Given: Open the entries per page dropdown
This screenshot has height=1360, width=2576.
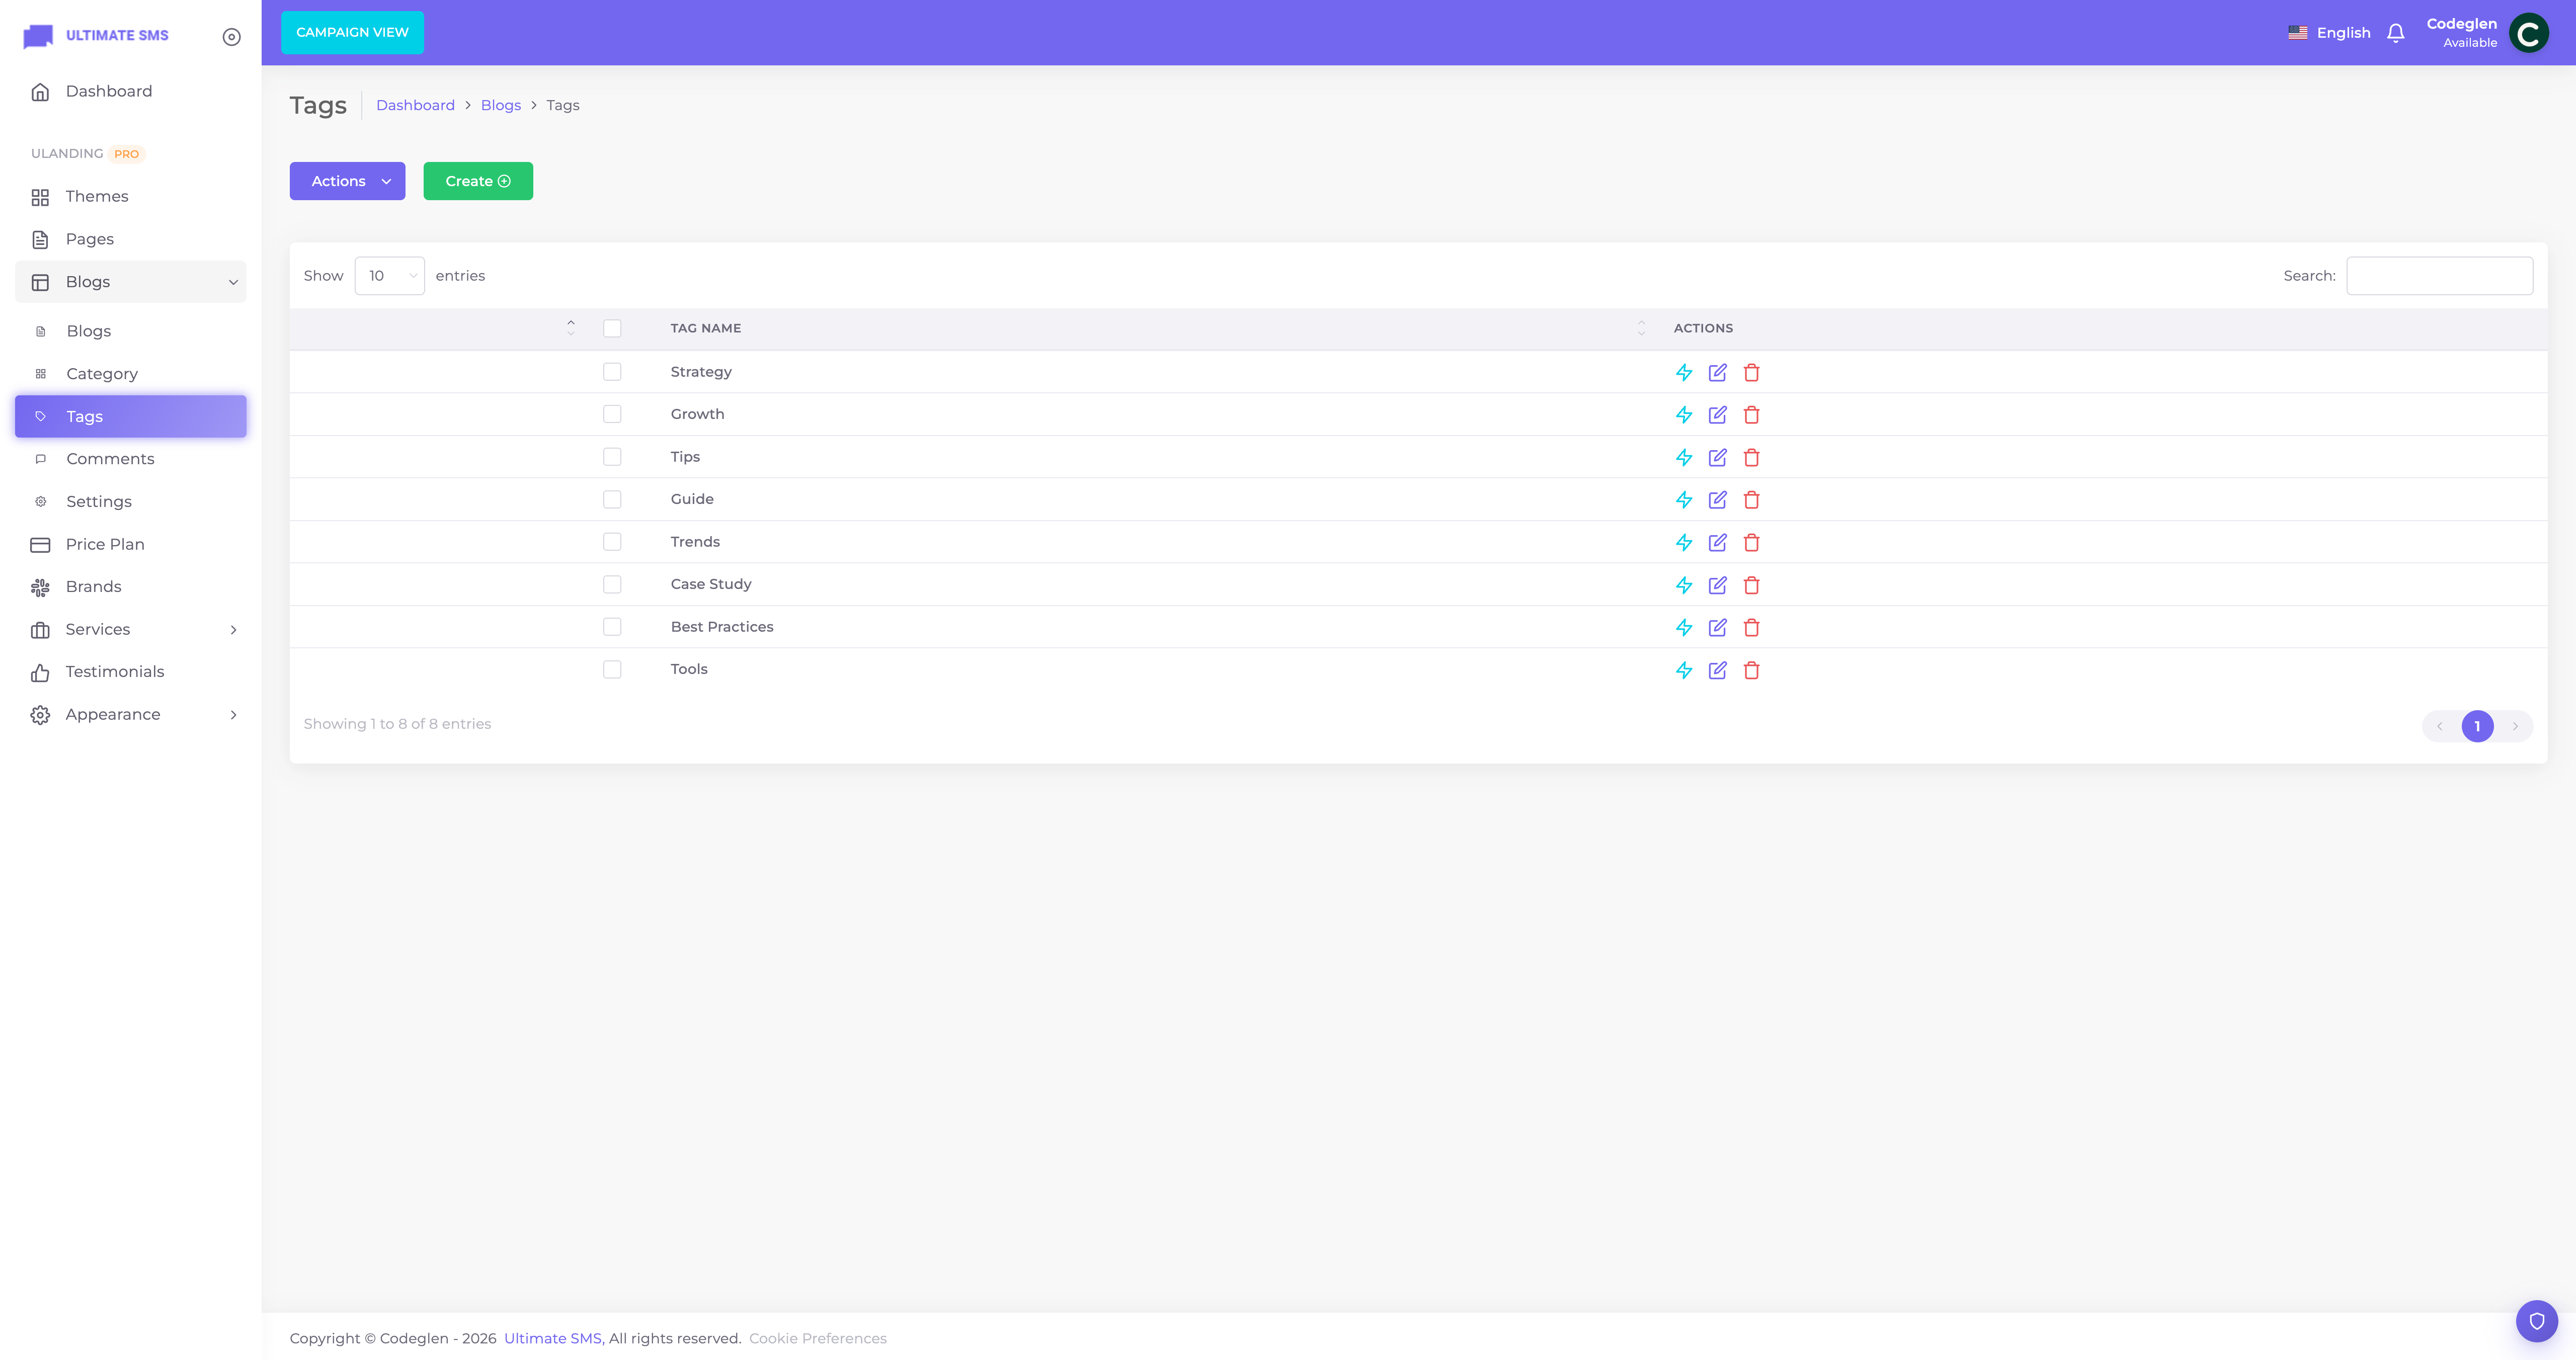Looking at the screenshot, I should [389, 276].
